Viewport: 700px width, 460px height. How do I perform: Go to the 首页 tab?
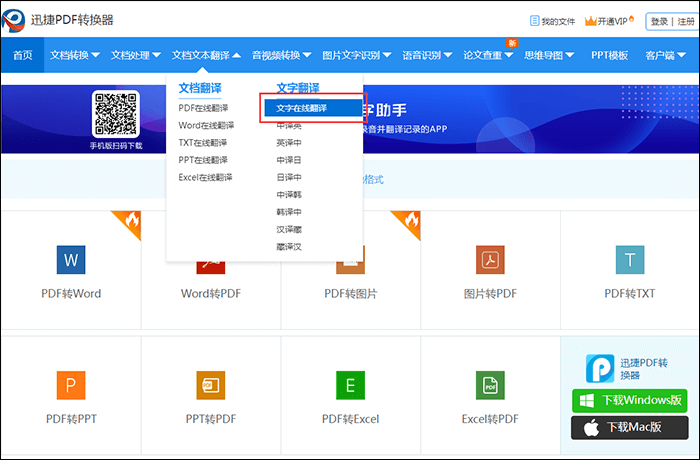[x=23, y=55]
